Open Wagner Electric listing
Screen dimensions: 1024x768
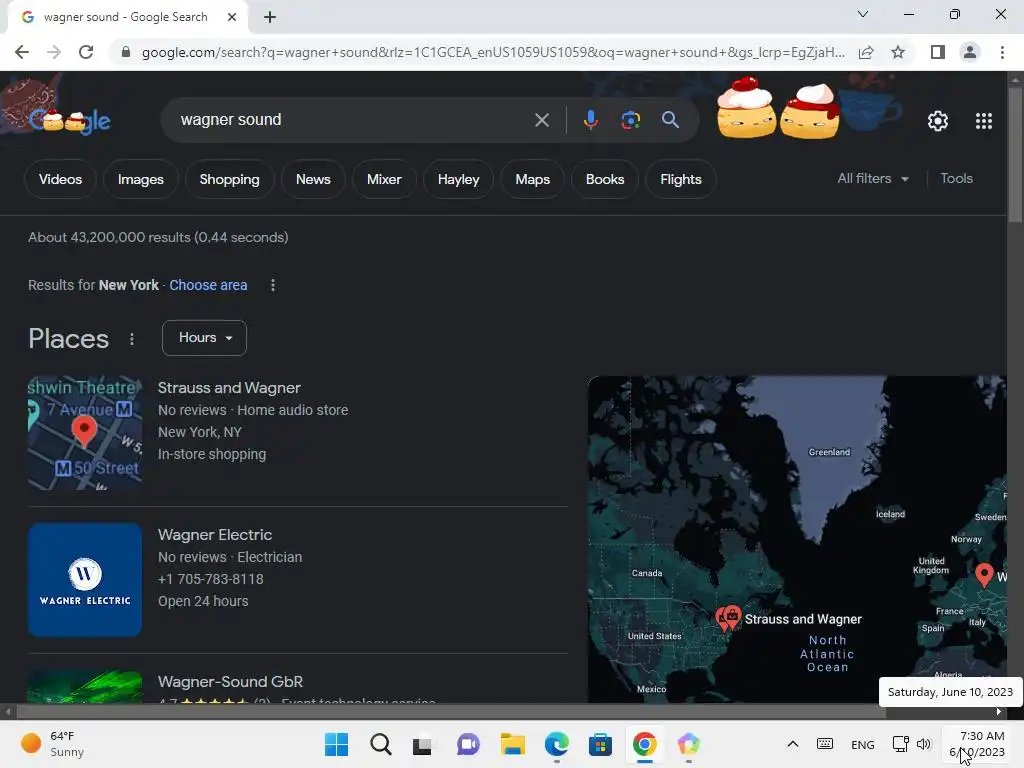(215, 535)
